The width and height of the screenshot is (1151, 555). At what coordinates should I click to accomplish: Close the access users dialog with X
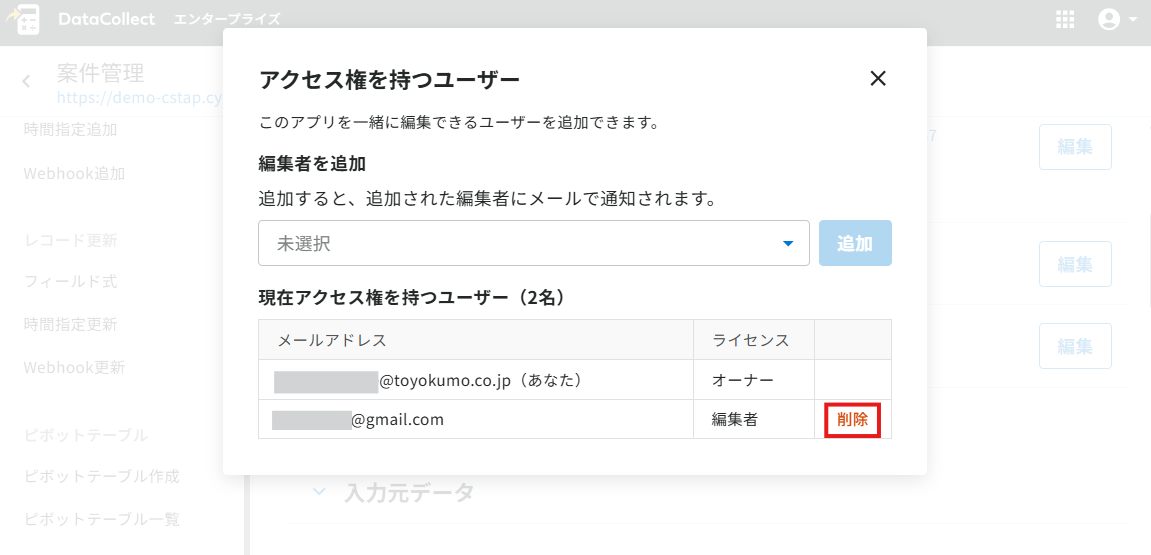coord(878,79)
